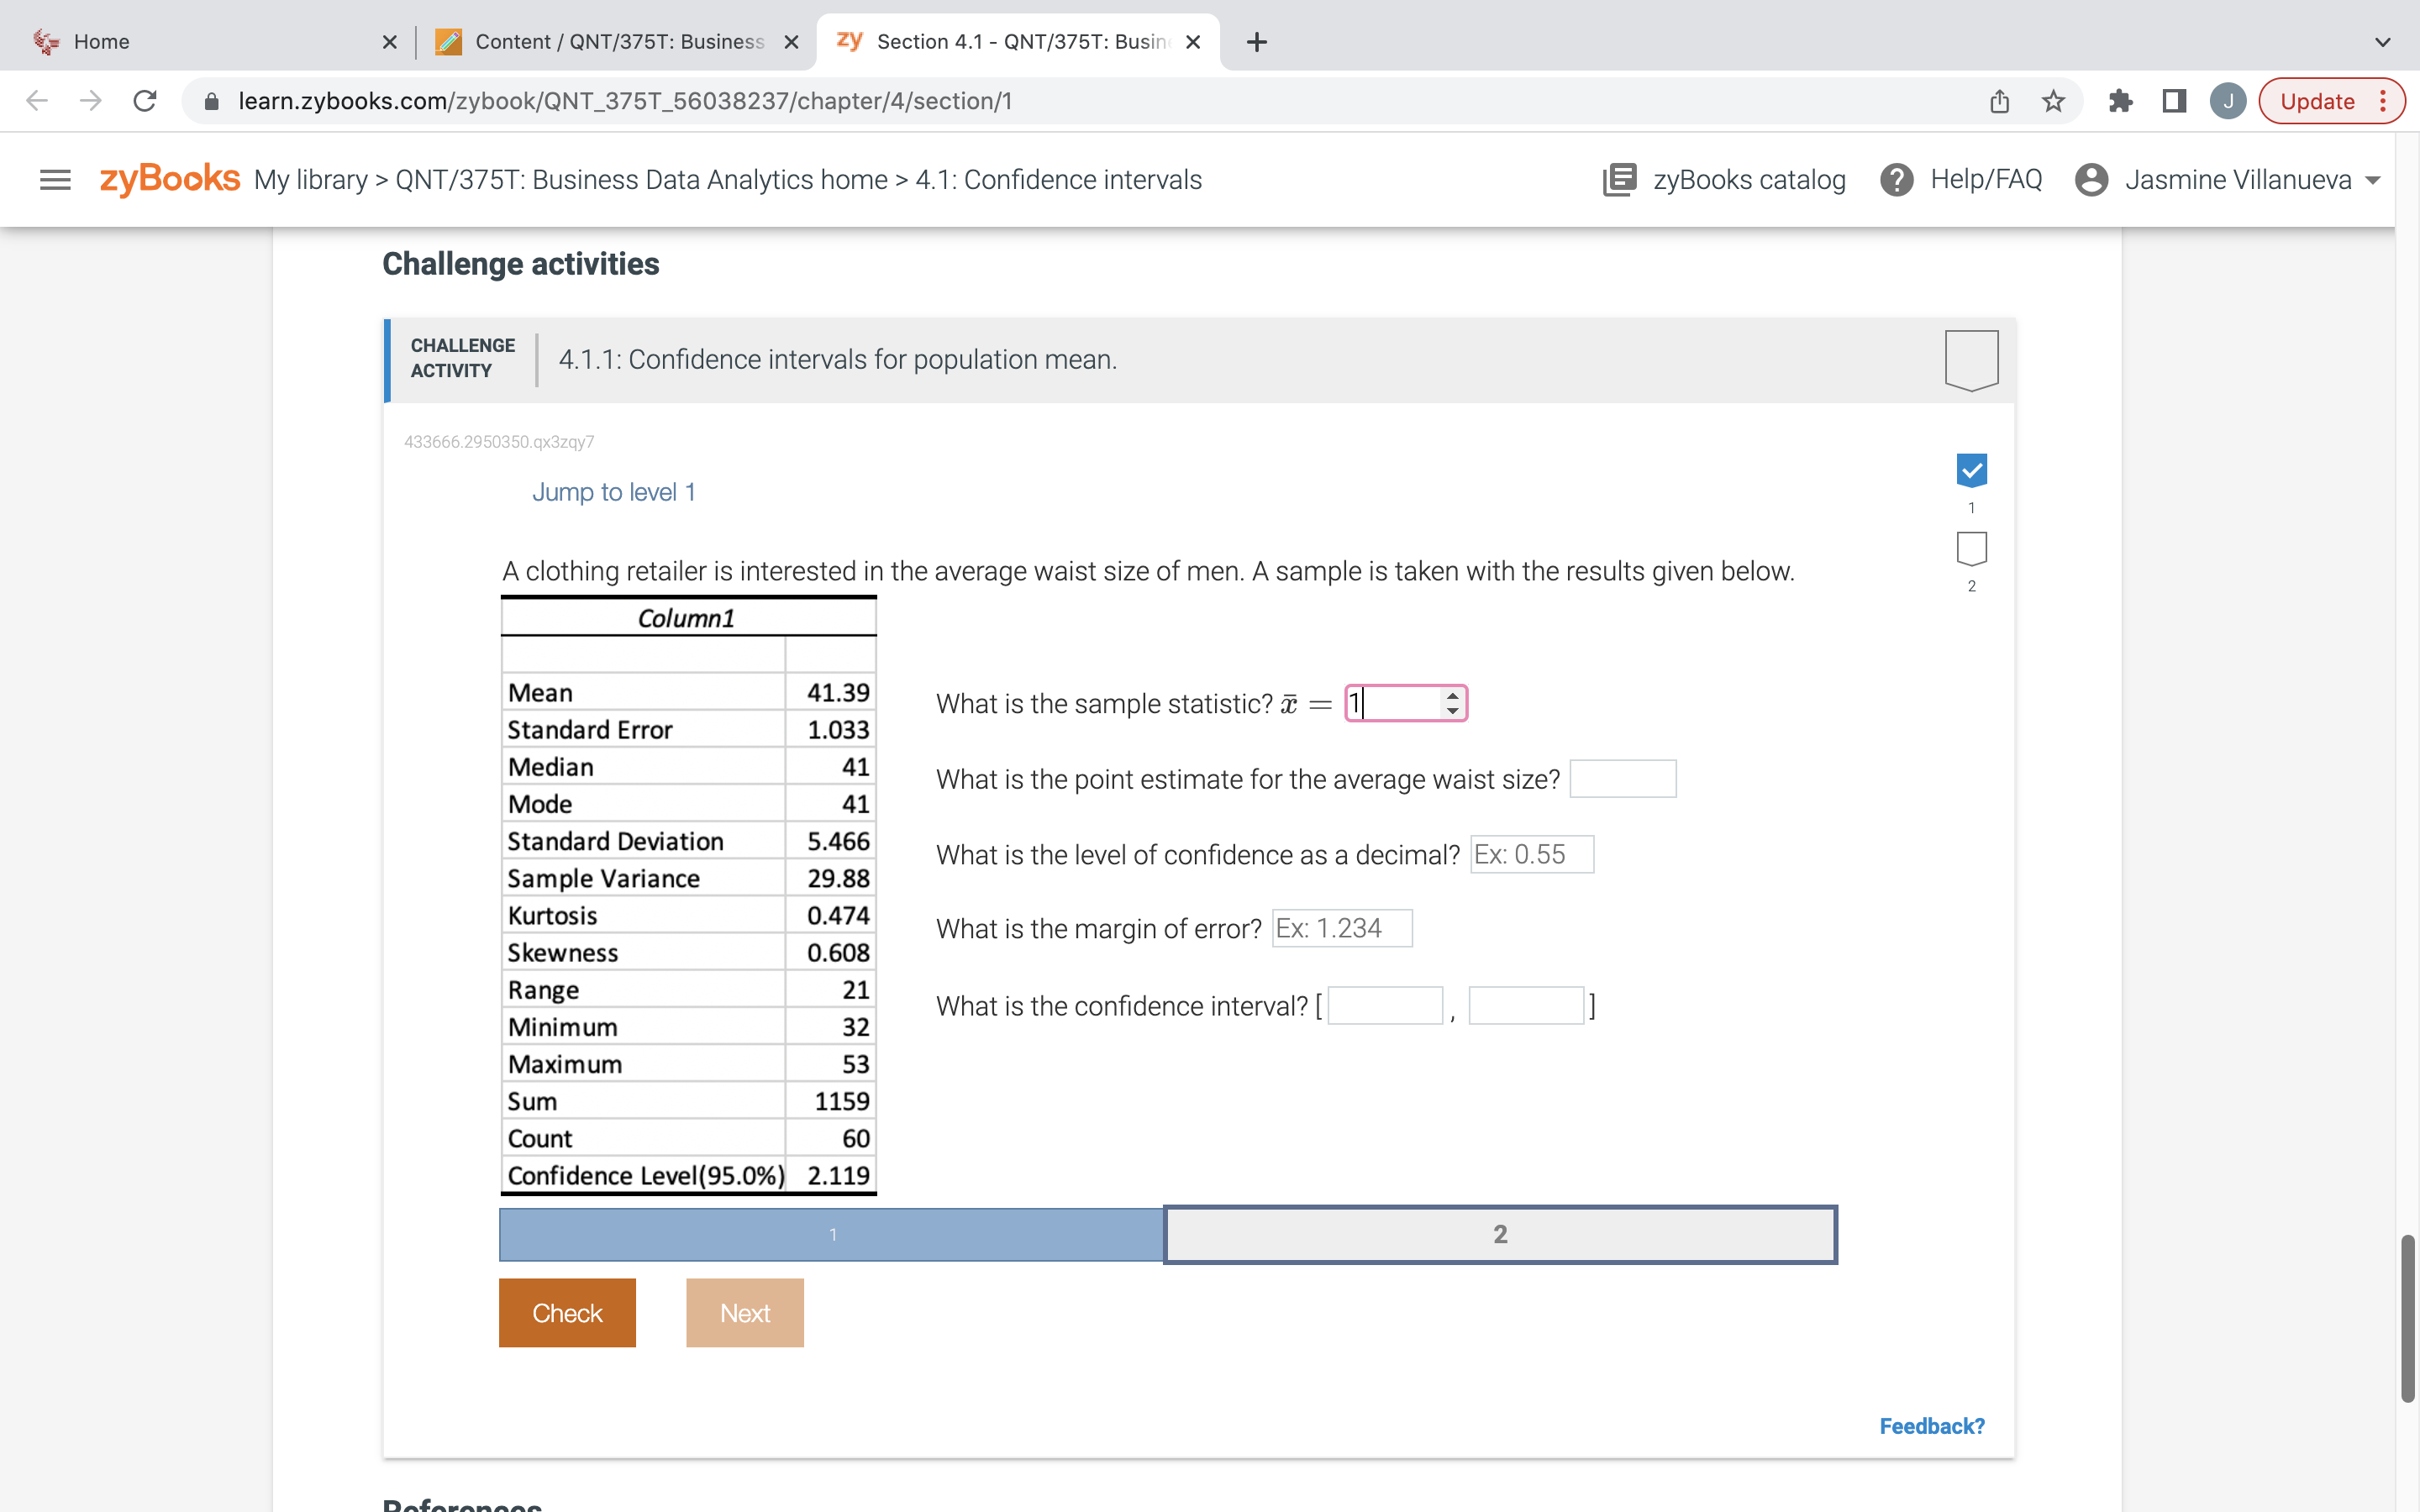
Task: Click the margin of error input field
Action: click(1341, 929)
